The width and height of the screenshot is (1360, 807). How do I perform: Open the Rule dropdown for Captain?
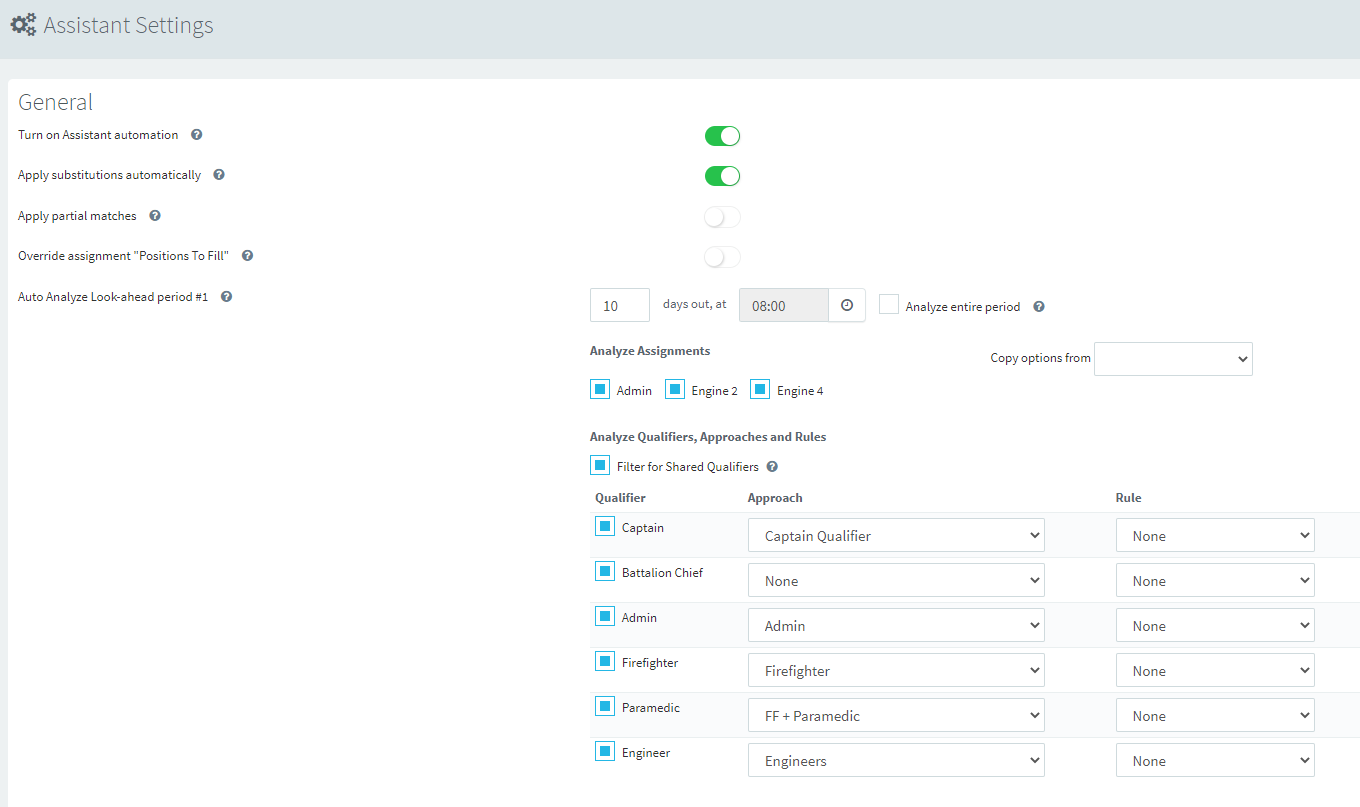(1215, 535)
